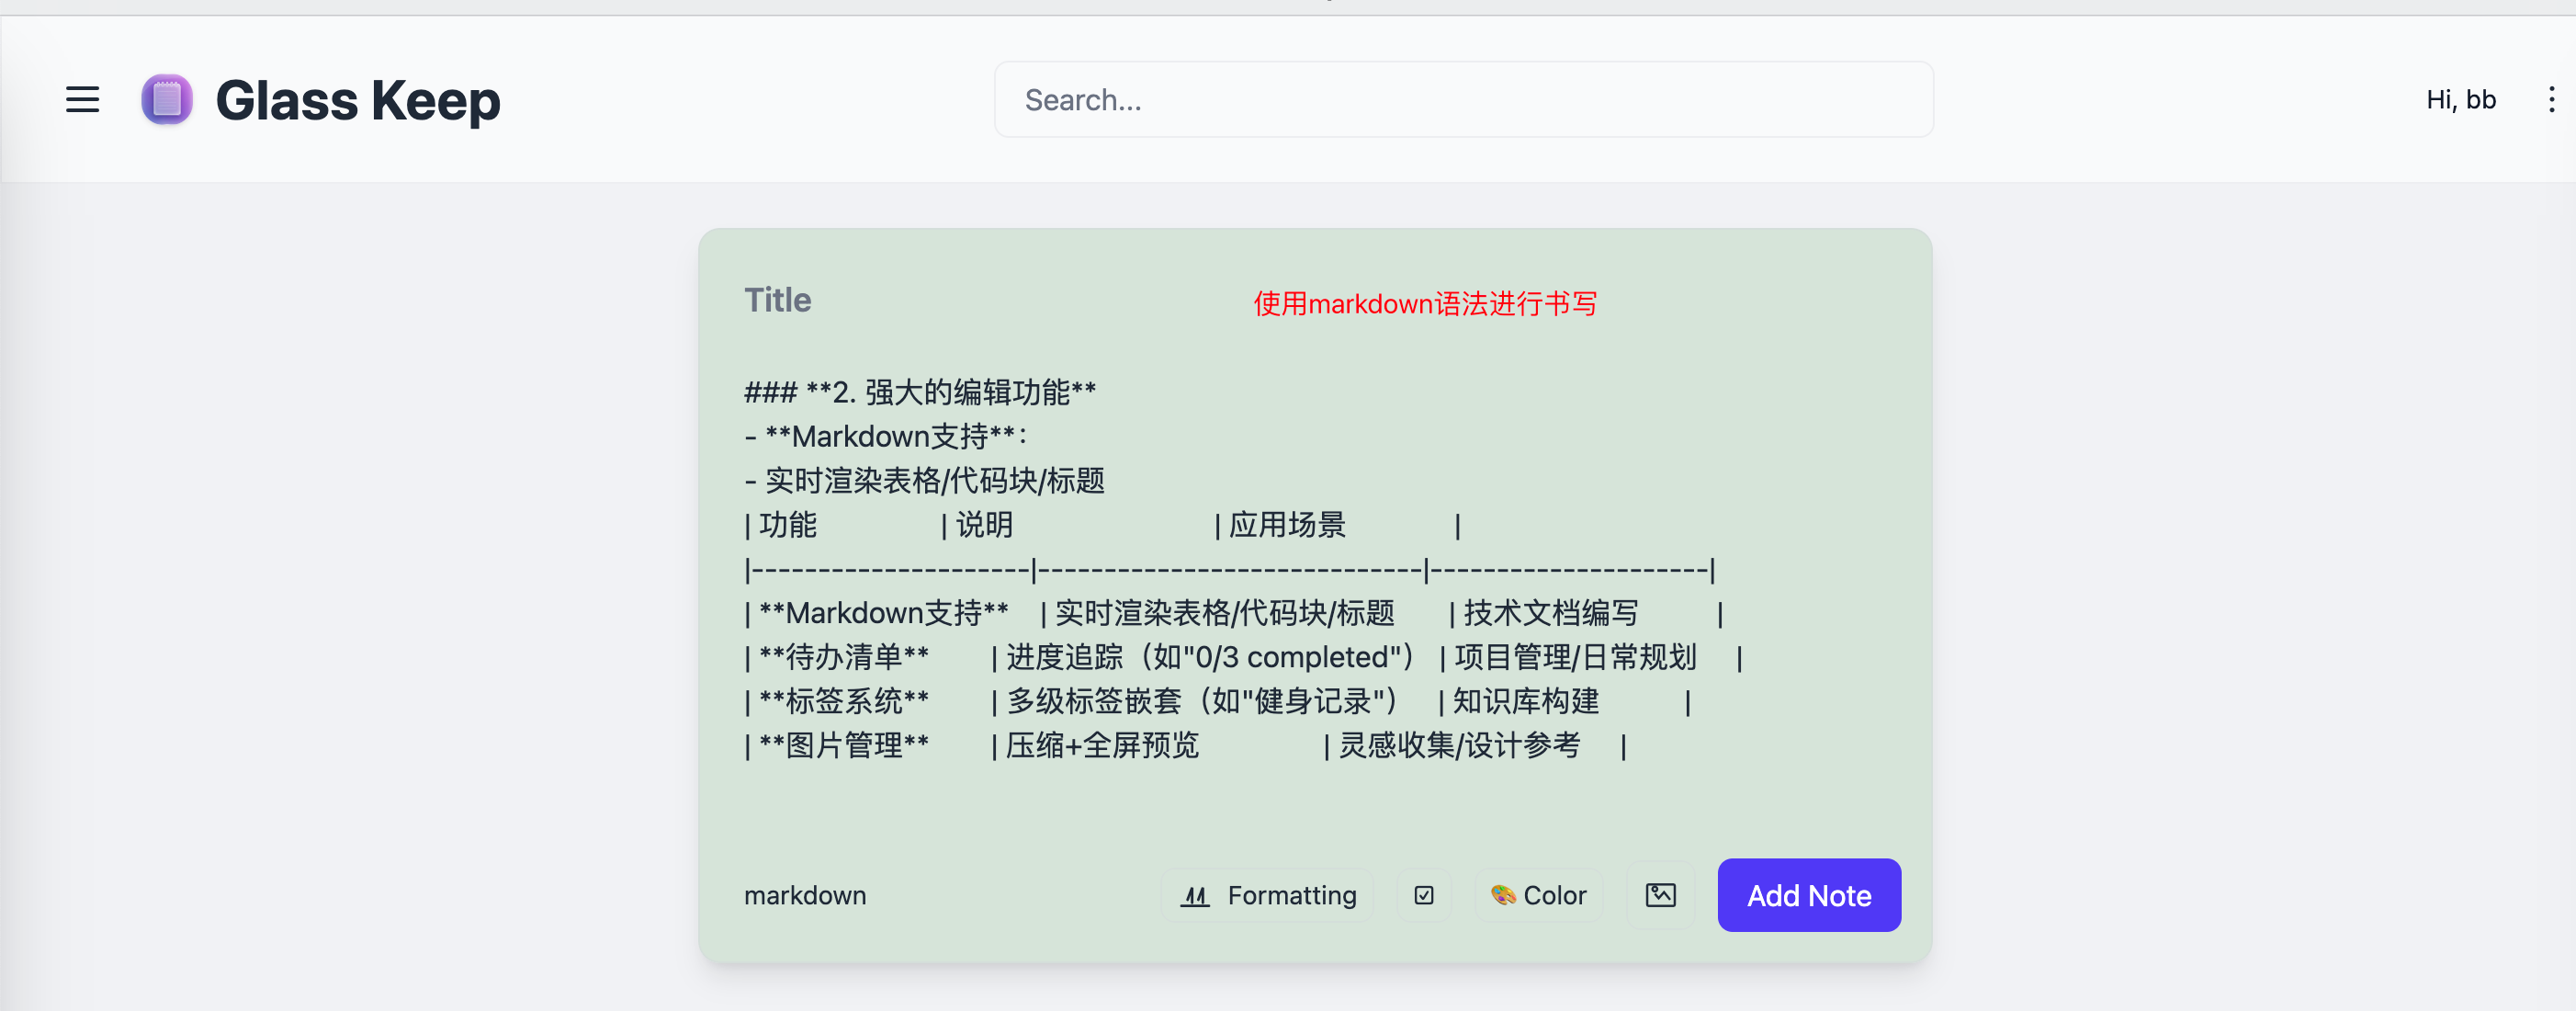This screenshot has width=2576, height=1011.
Task: Focus the Search input field
Action: [x=1463, y=99]
